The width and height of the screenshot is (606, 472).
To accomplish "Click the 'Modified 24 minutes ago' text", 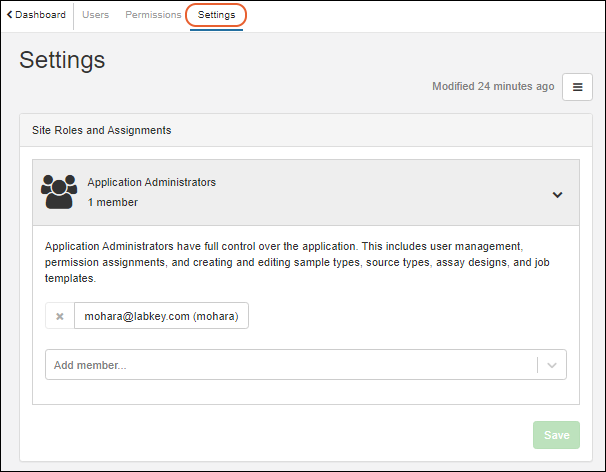I will pos(493,87).
